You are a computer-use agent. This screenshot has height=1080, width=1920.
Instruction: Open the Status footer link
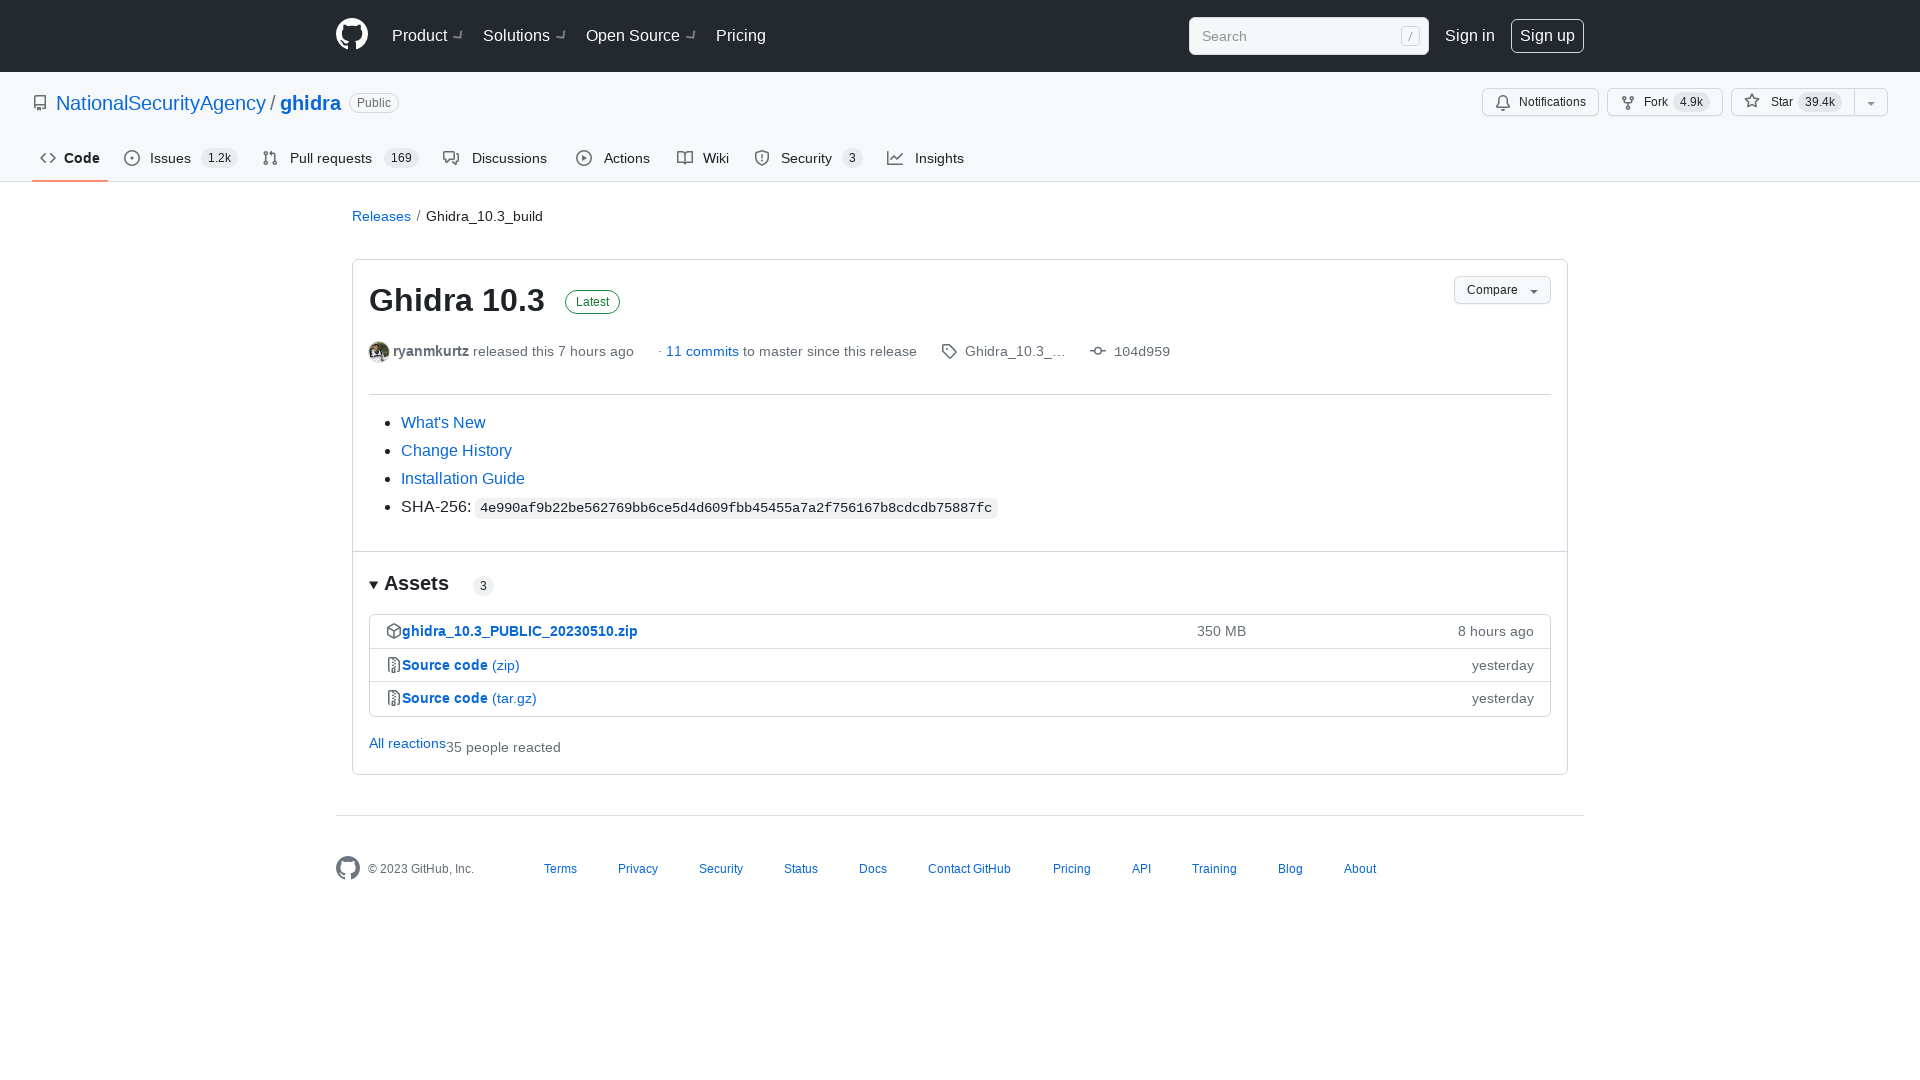[801, 869]
